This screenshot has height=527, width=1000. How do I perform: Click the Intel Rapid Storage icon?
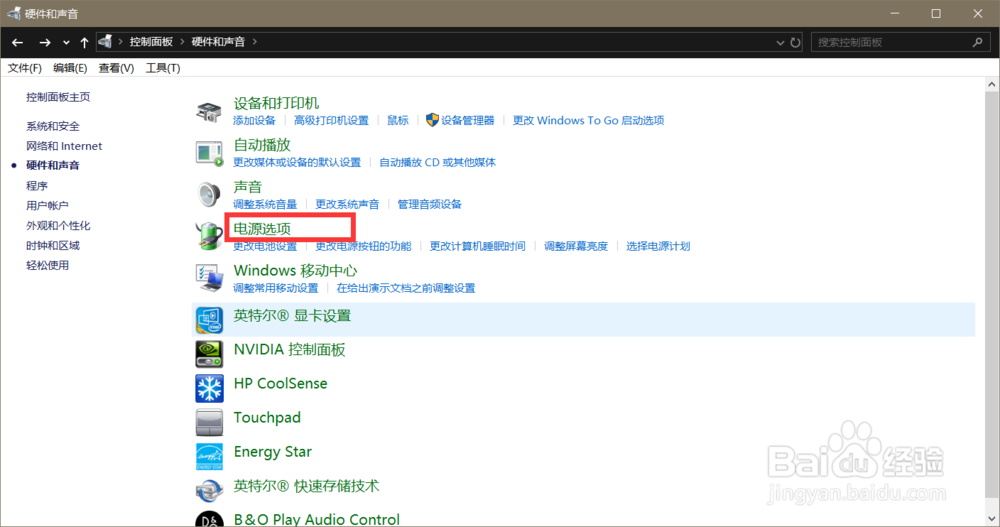(x=209, y=490)
